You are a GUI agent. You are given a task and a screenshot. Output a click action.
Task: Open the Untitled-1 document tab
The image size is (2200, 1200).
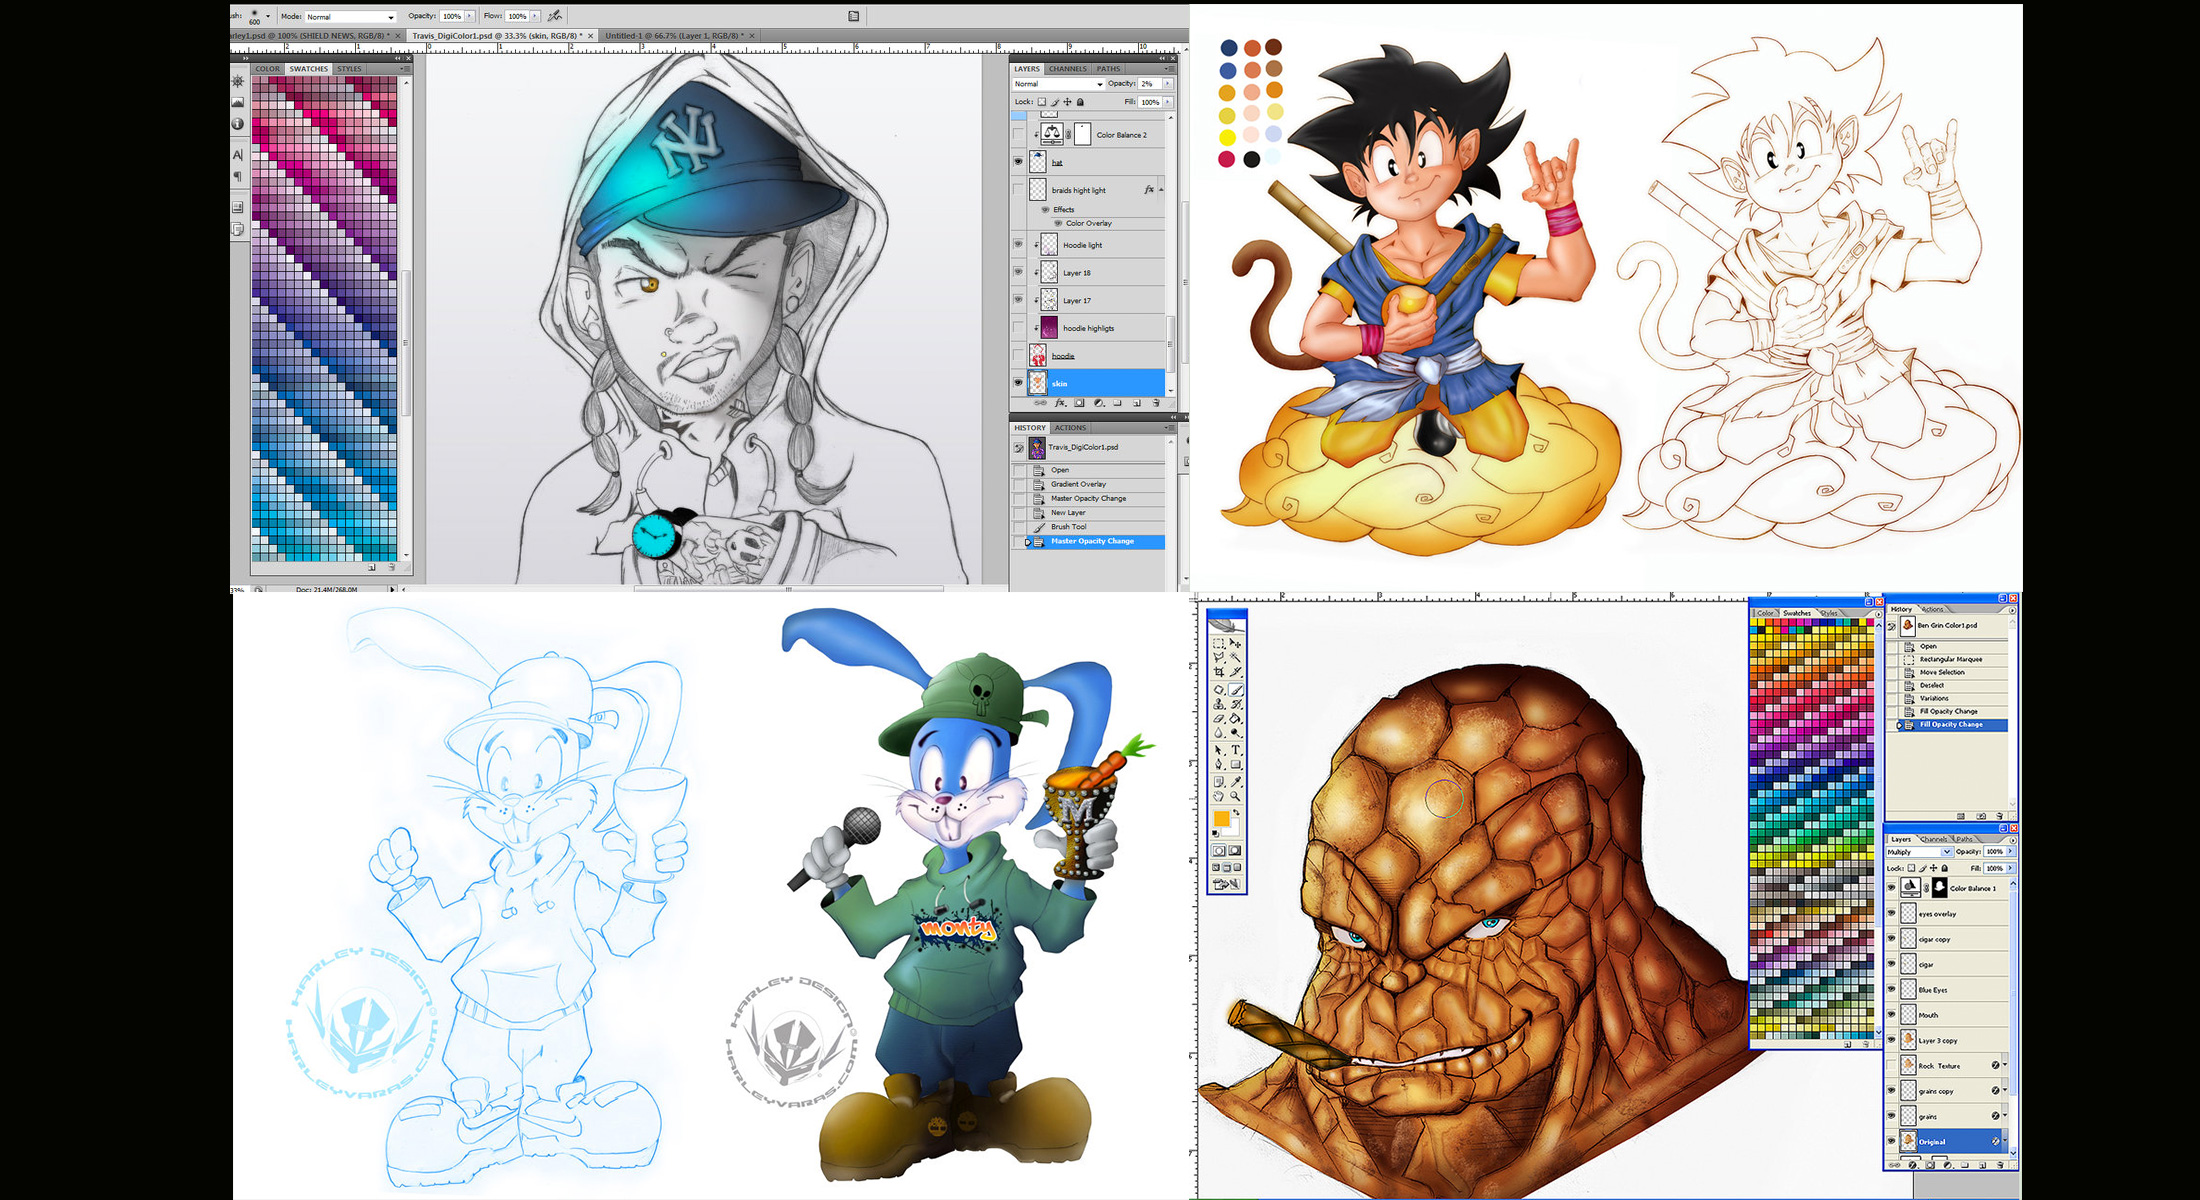click(680, 35)
